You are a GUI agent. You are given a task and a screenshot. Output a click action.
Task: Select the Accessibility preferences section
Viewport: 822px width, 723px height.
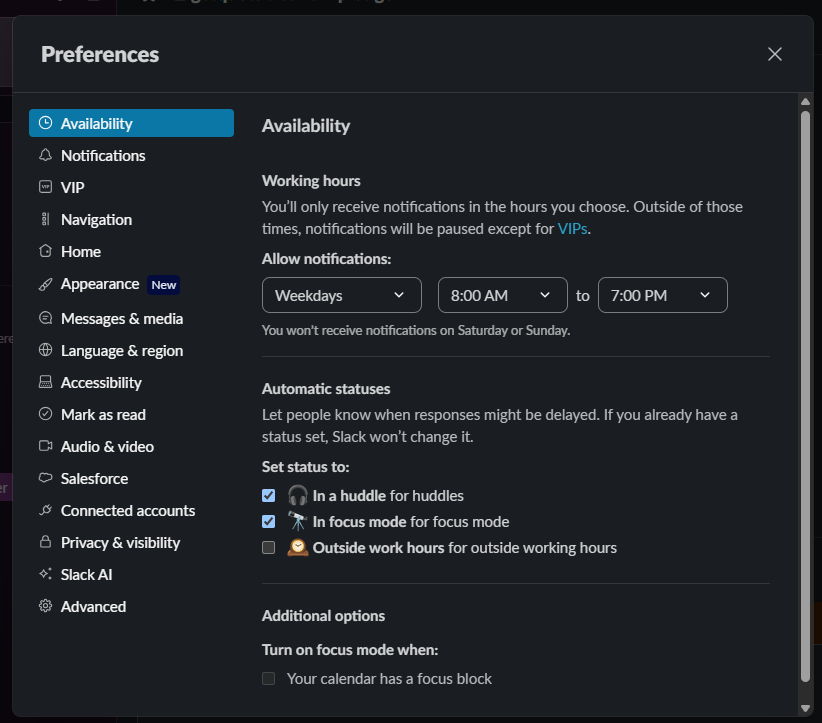(x=132, y=383)
